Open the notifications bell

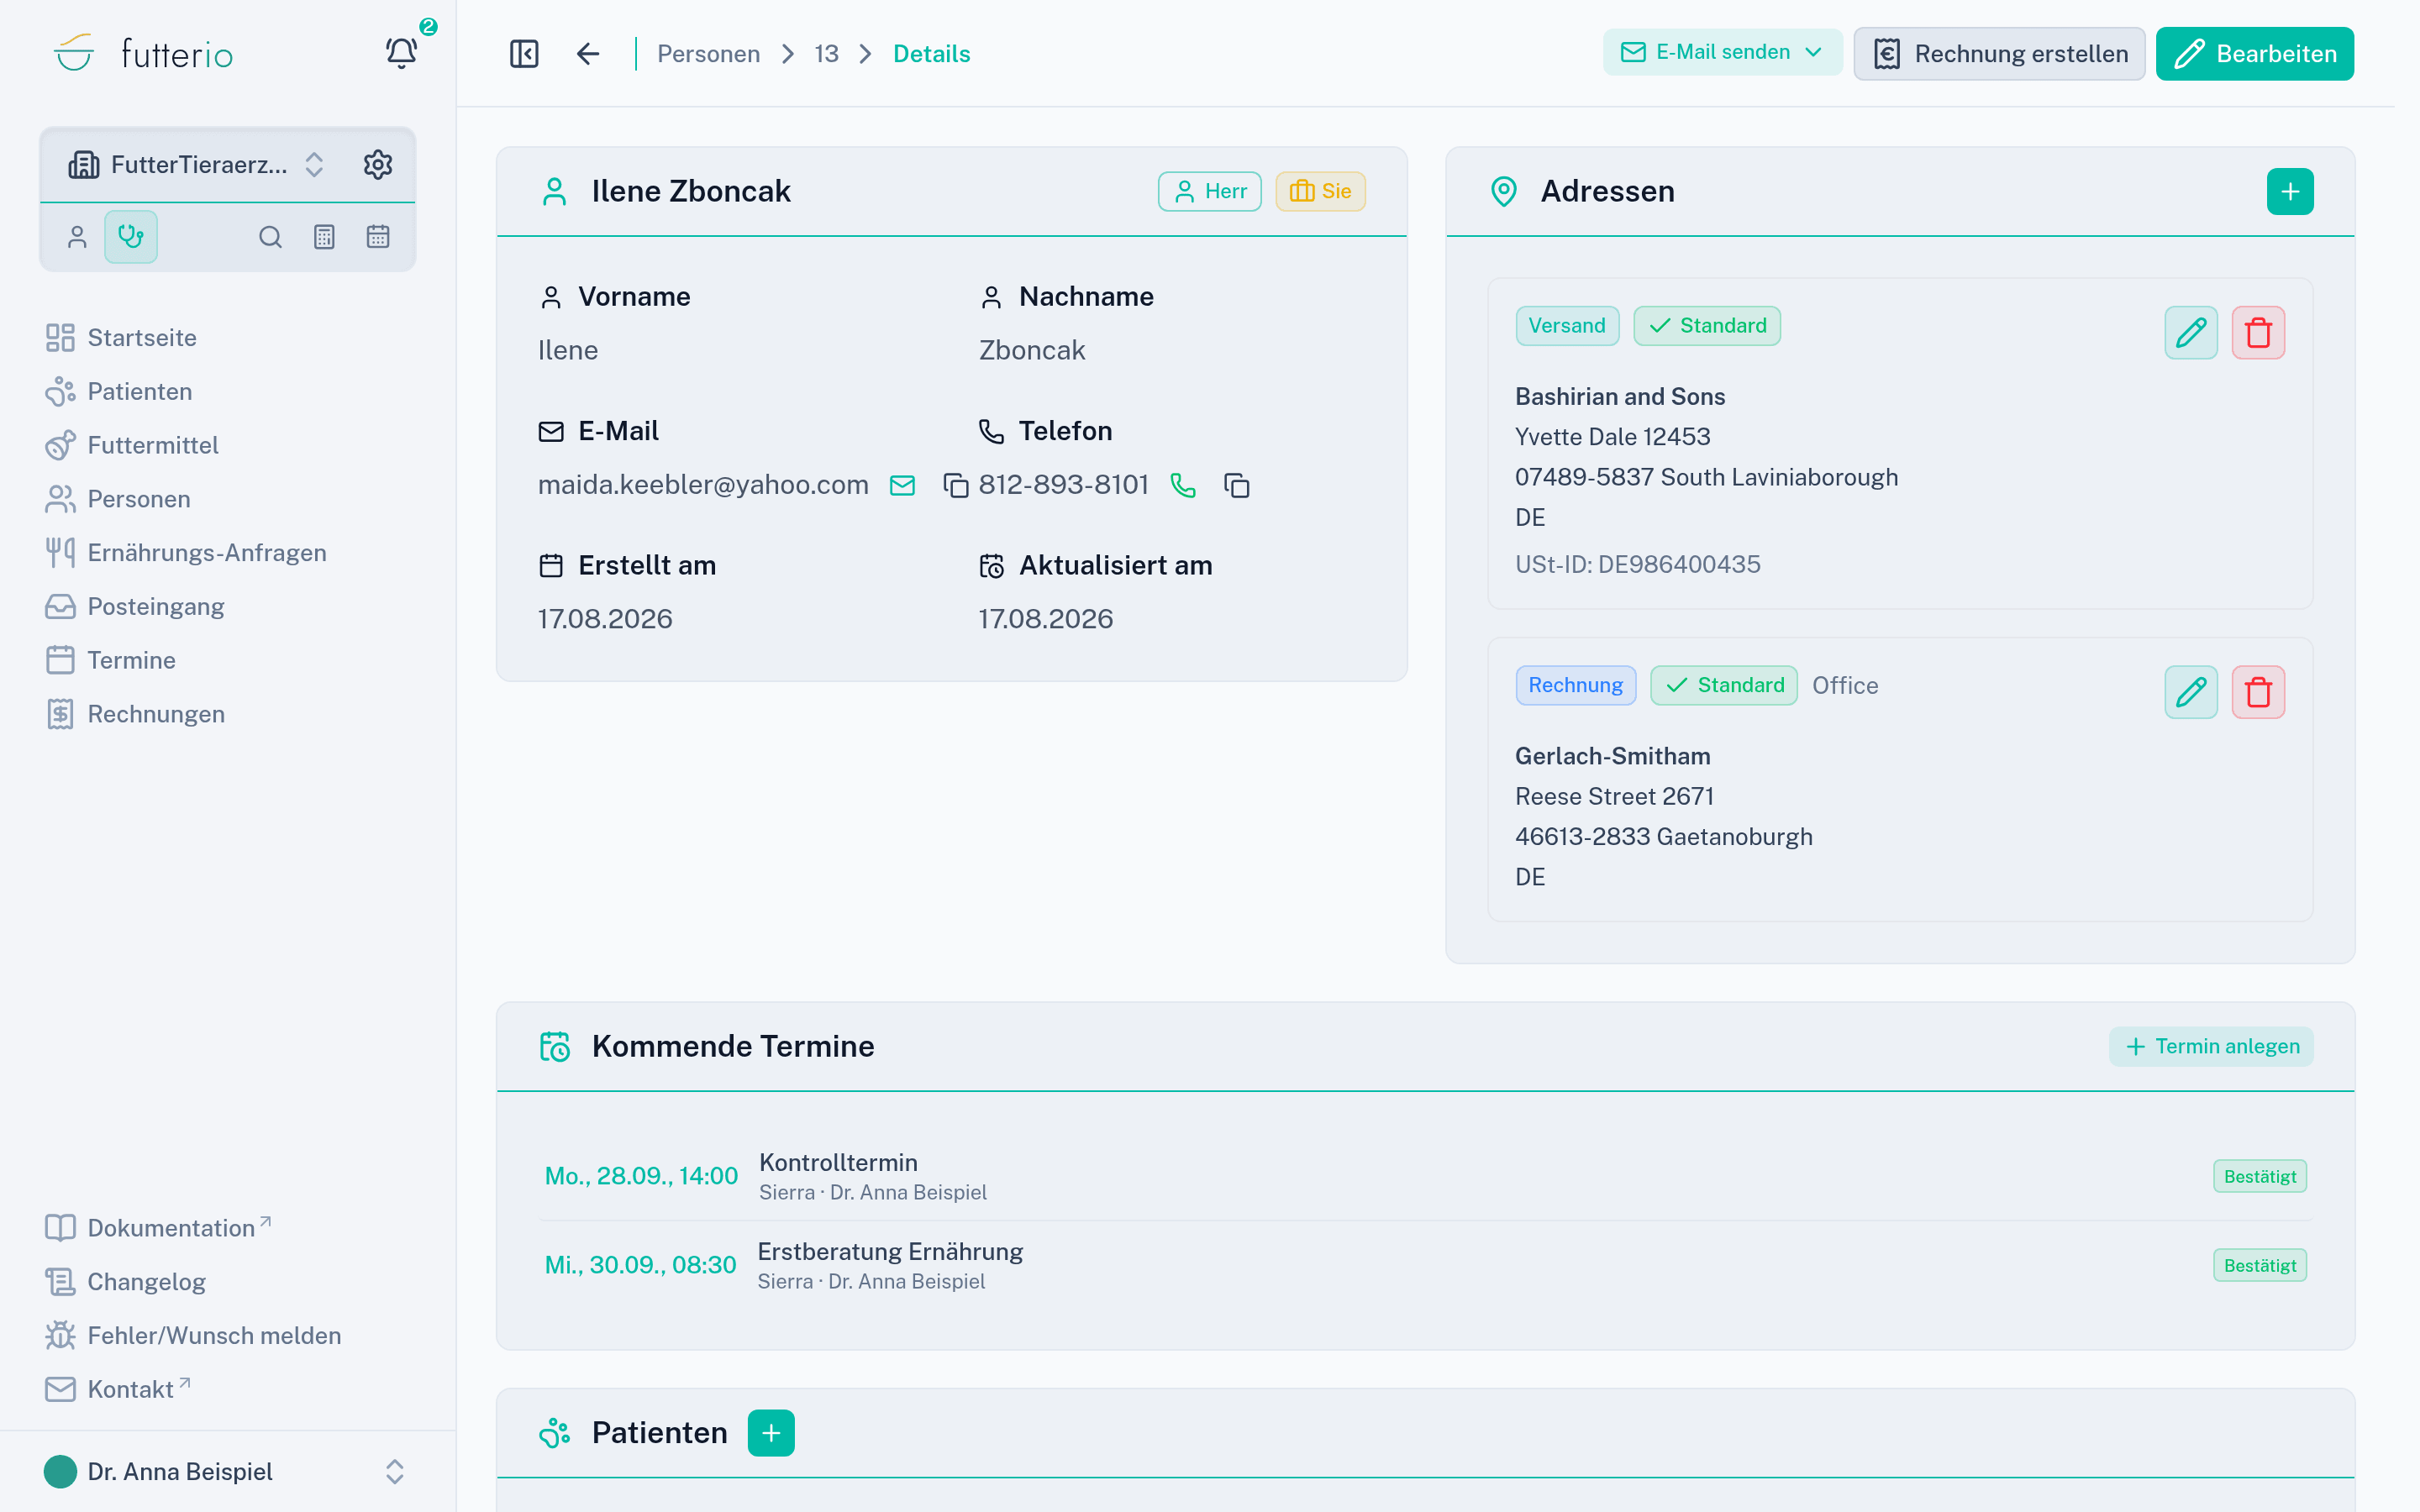coord(401,53)
